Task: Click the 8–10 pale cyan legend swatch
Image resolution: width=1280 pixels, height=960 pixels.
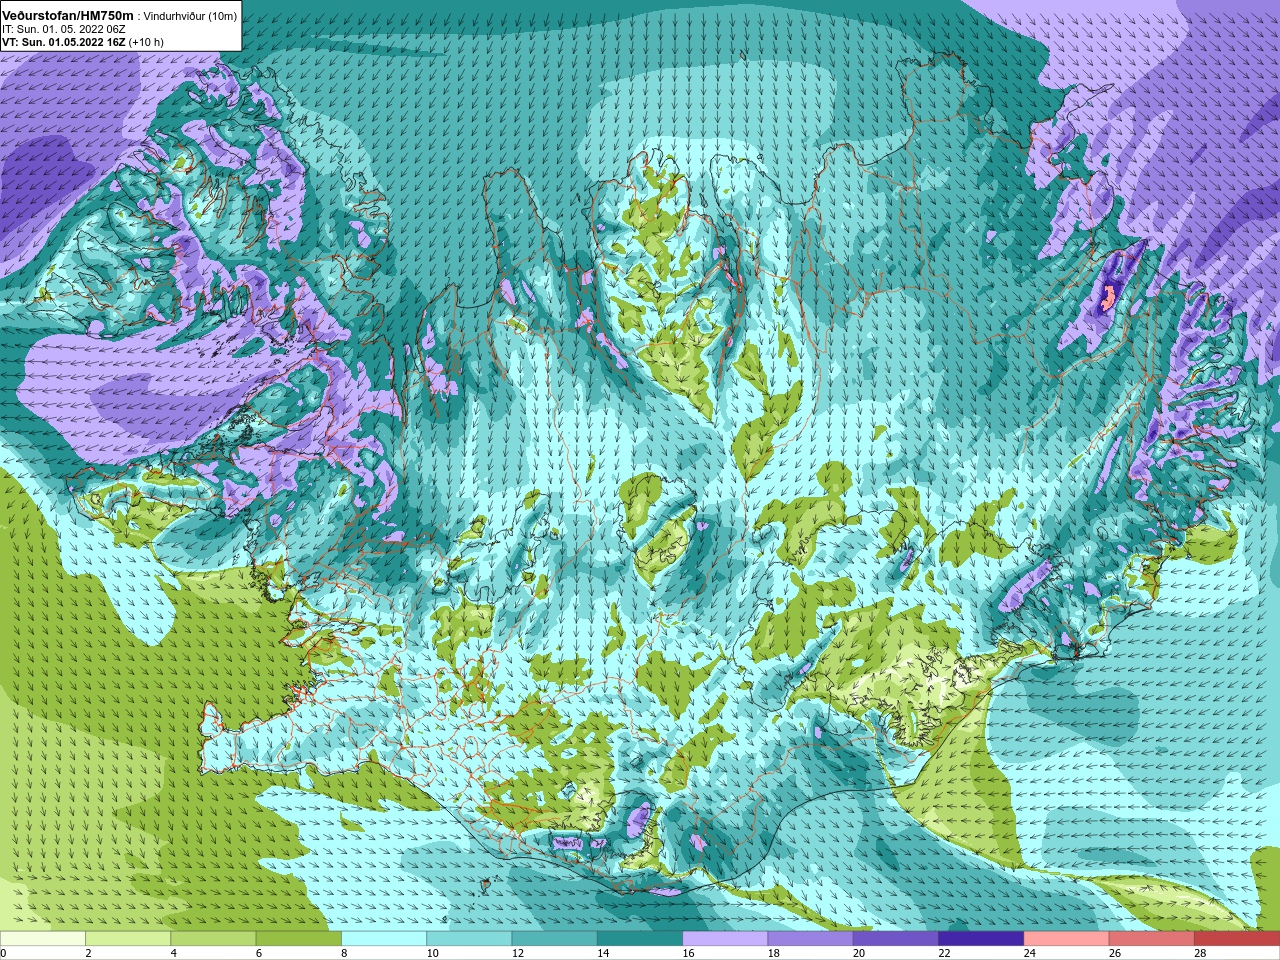Action: 384,939
